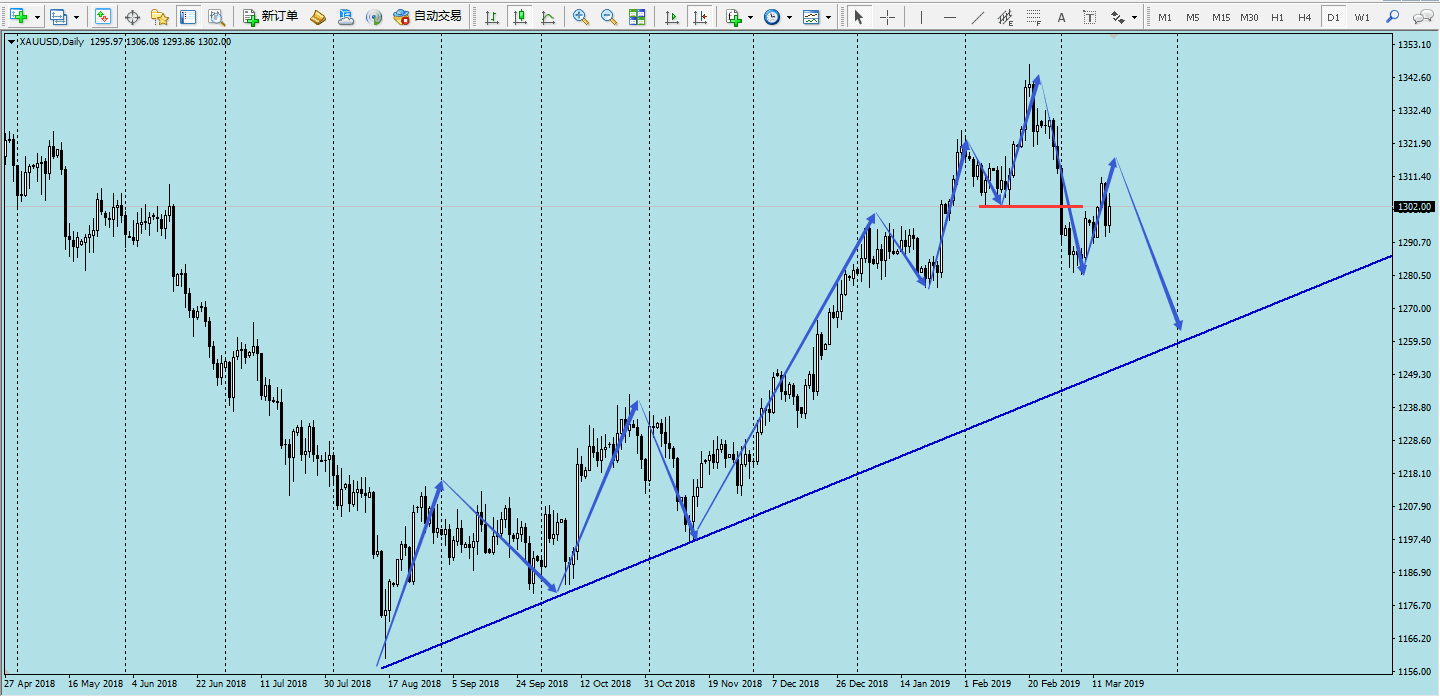Screen dimensions: 1440x696
Task: Select the long blue ascending trendline
Action: point(885,461)
